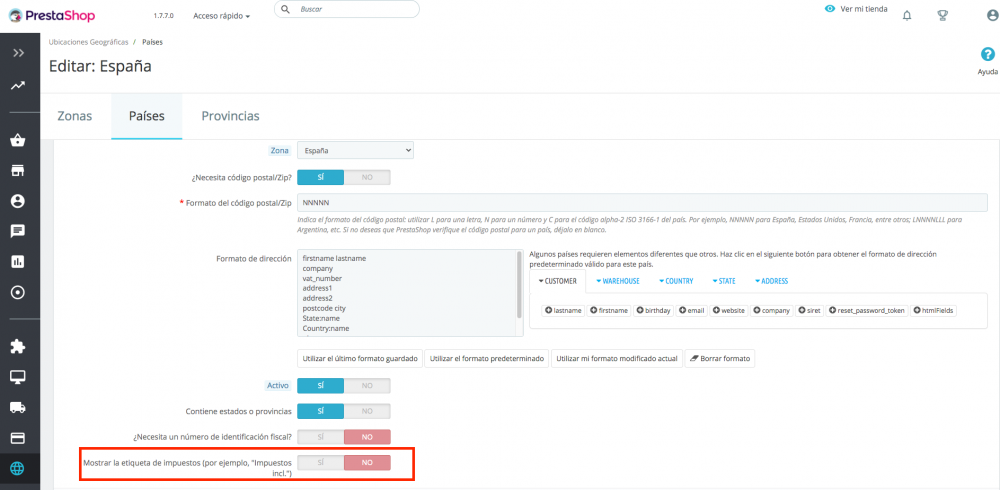Open notifications bell icon
Viewport: 1000px width, 490px height.
point(907,16)
